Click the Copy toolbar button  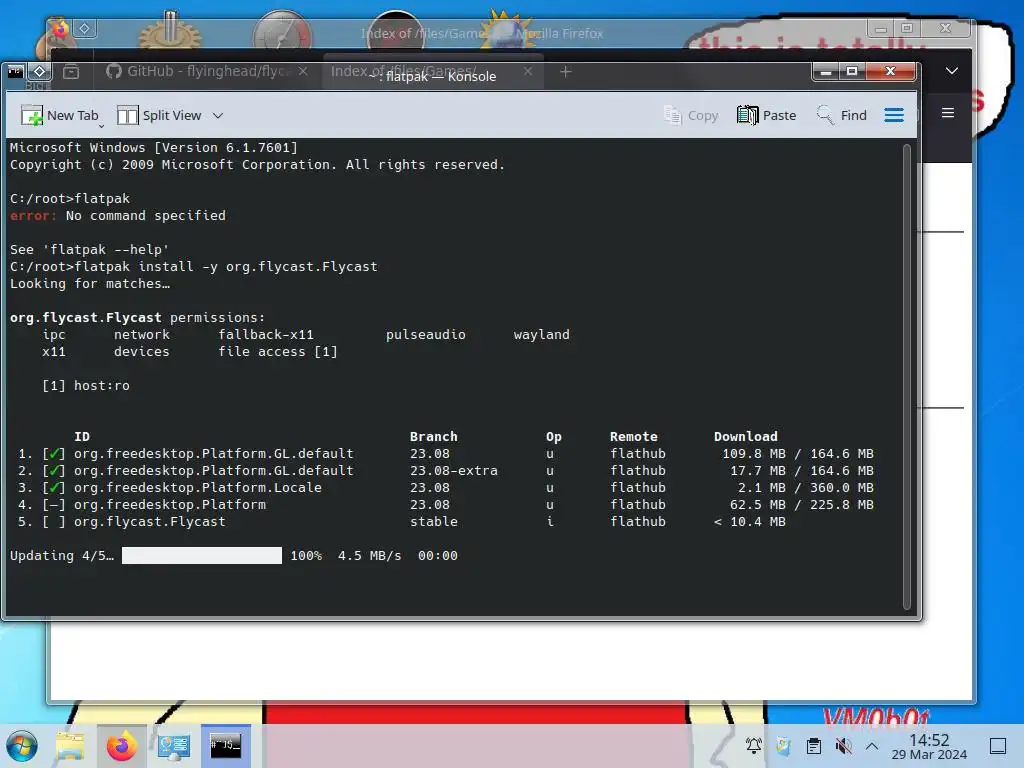coord(691,116)
